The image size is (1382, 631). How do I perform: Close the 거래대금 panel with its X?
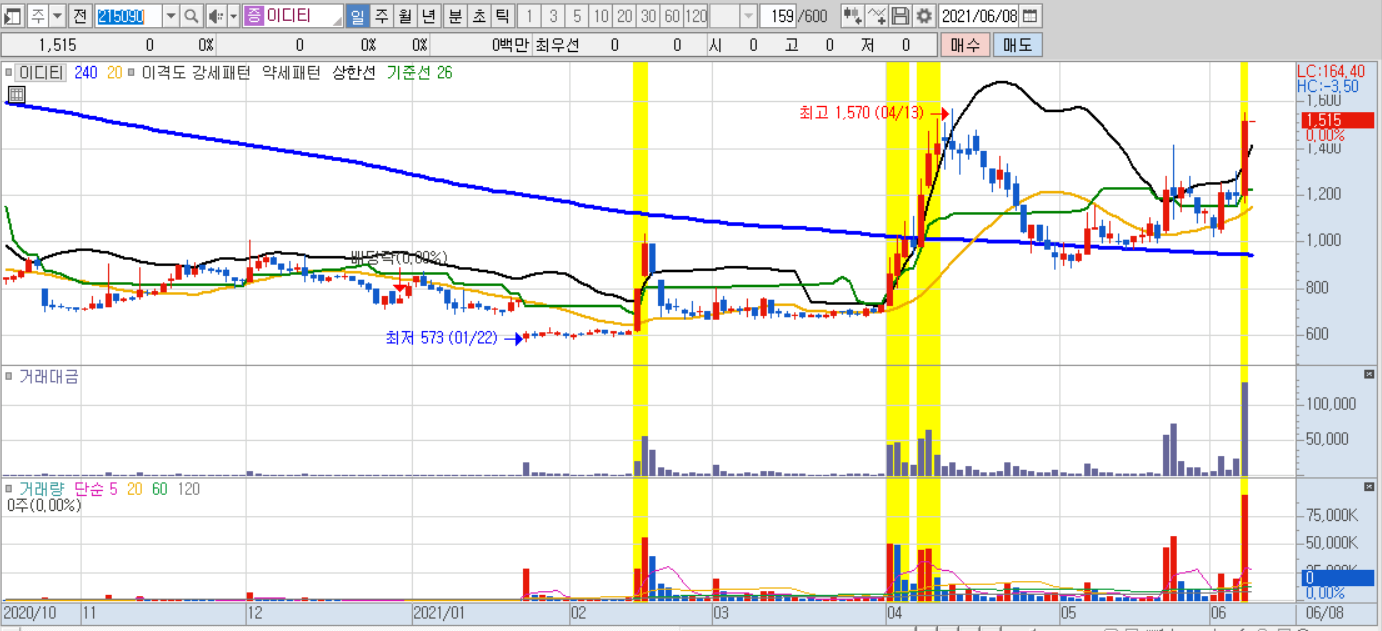pyautogui.click(x=1369, y=374)
